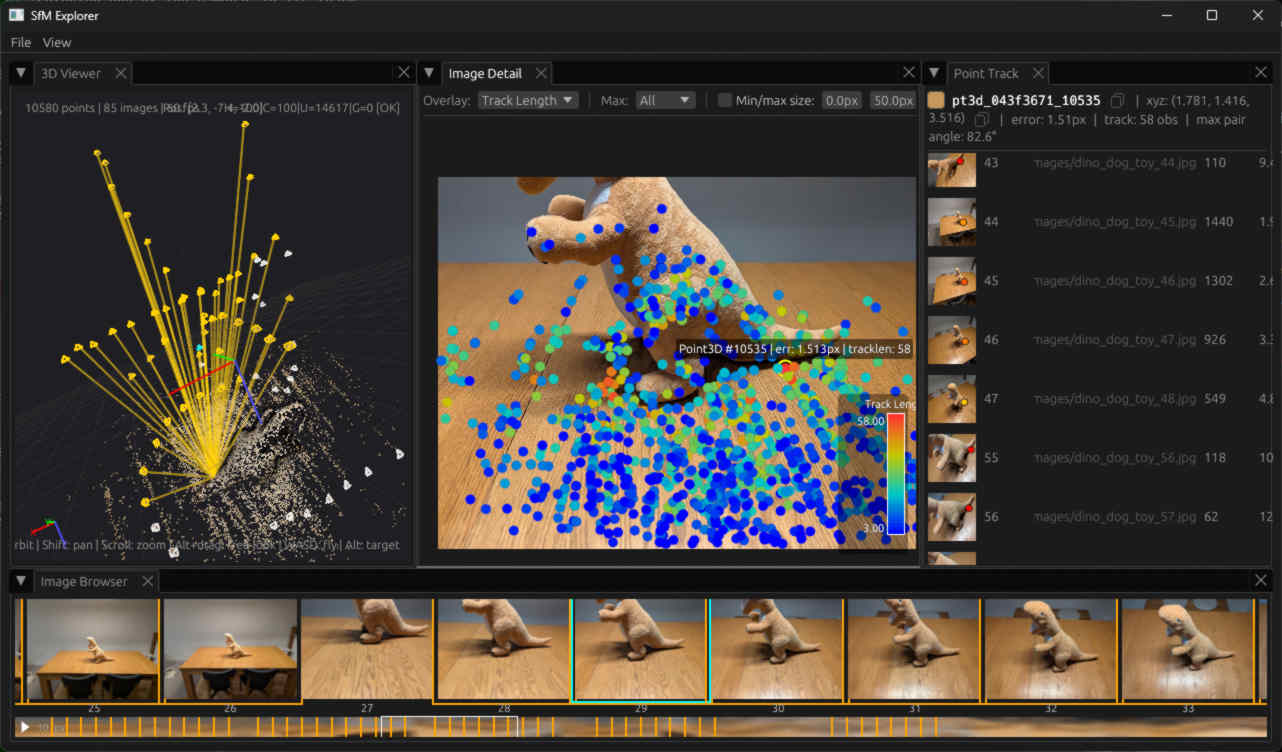
Task: Copy the point ID pt3d_043f3671_10535
Action: pos(1117,100)
